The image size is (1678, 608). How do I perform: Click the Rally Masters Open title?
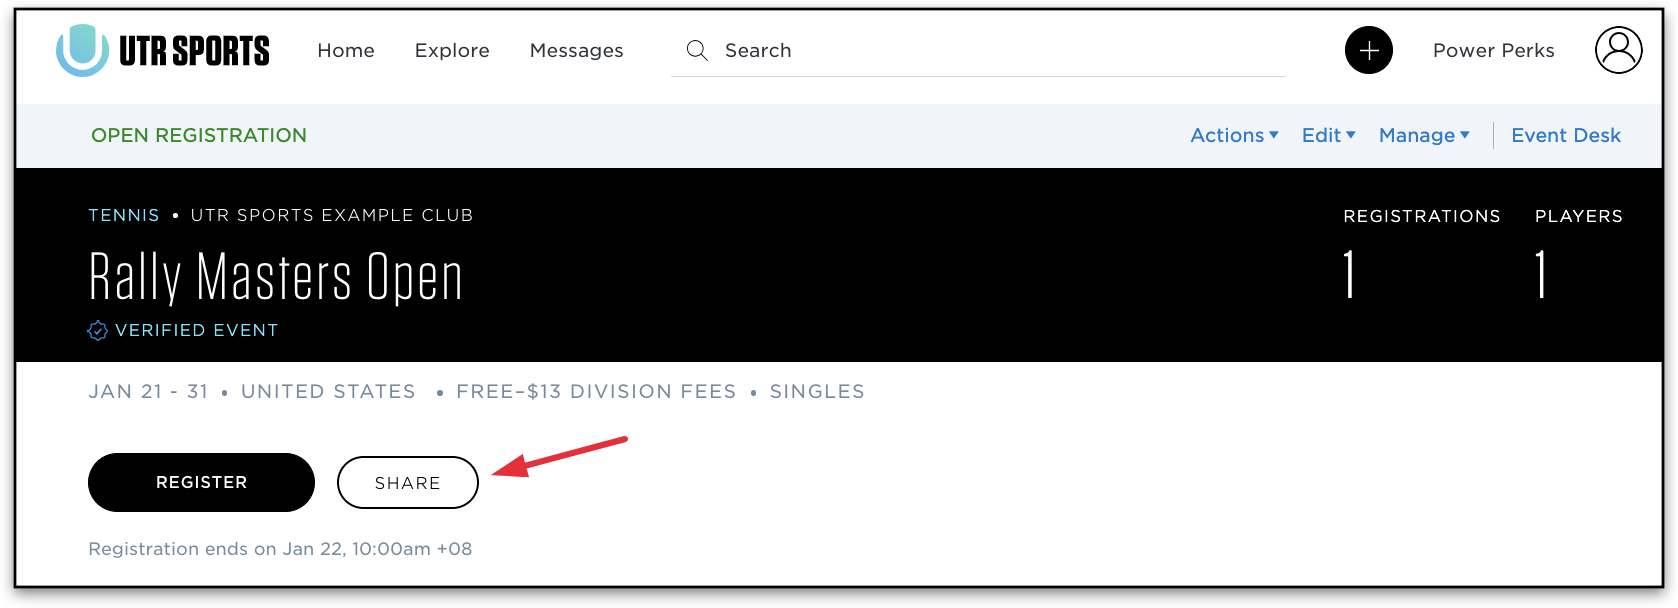point(276,277)
